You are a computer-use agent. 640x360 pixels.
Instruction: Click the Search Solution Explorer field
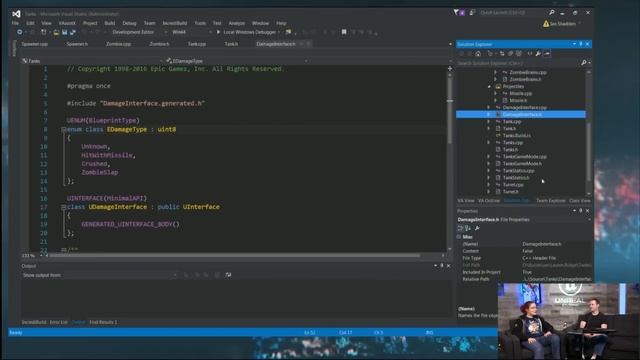click(x=518, y=63)
